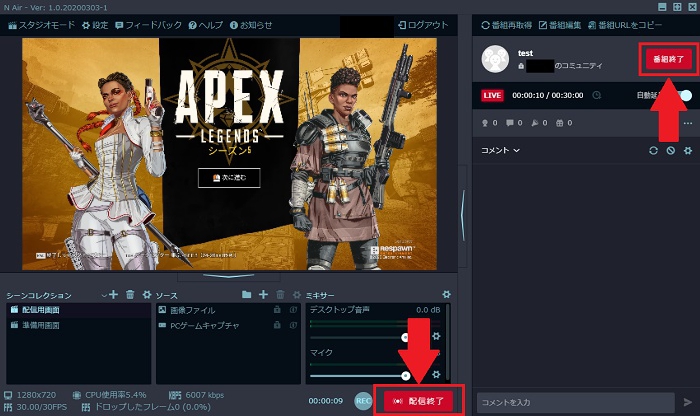Toggle visibility of 画像ファイル source
Screen dimensions: 700x416
pos(293,310)
